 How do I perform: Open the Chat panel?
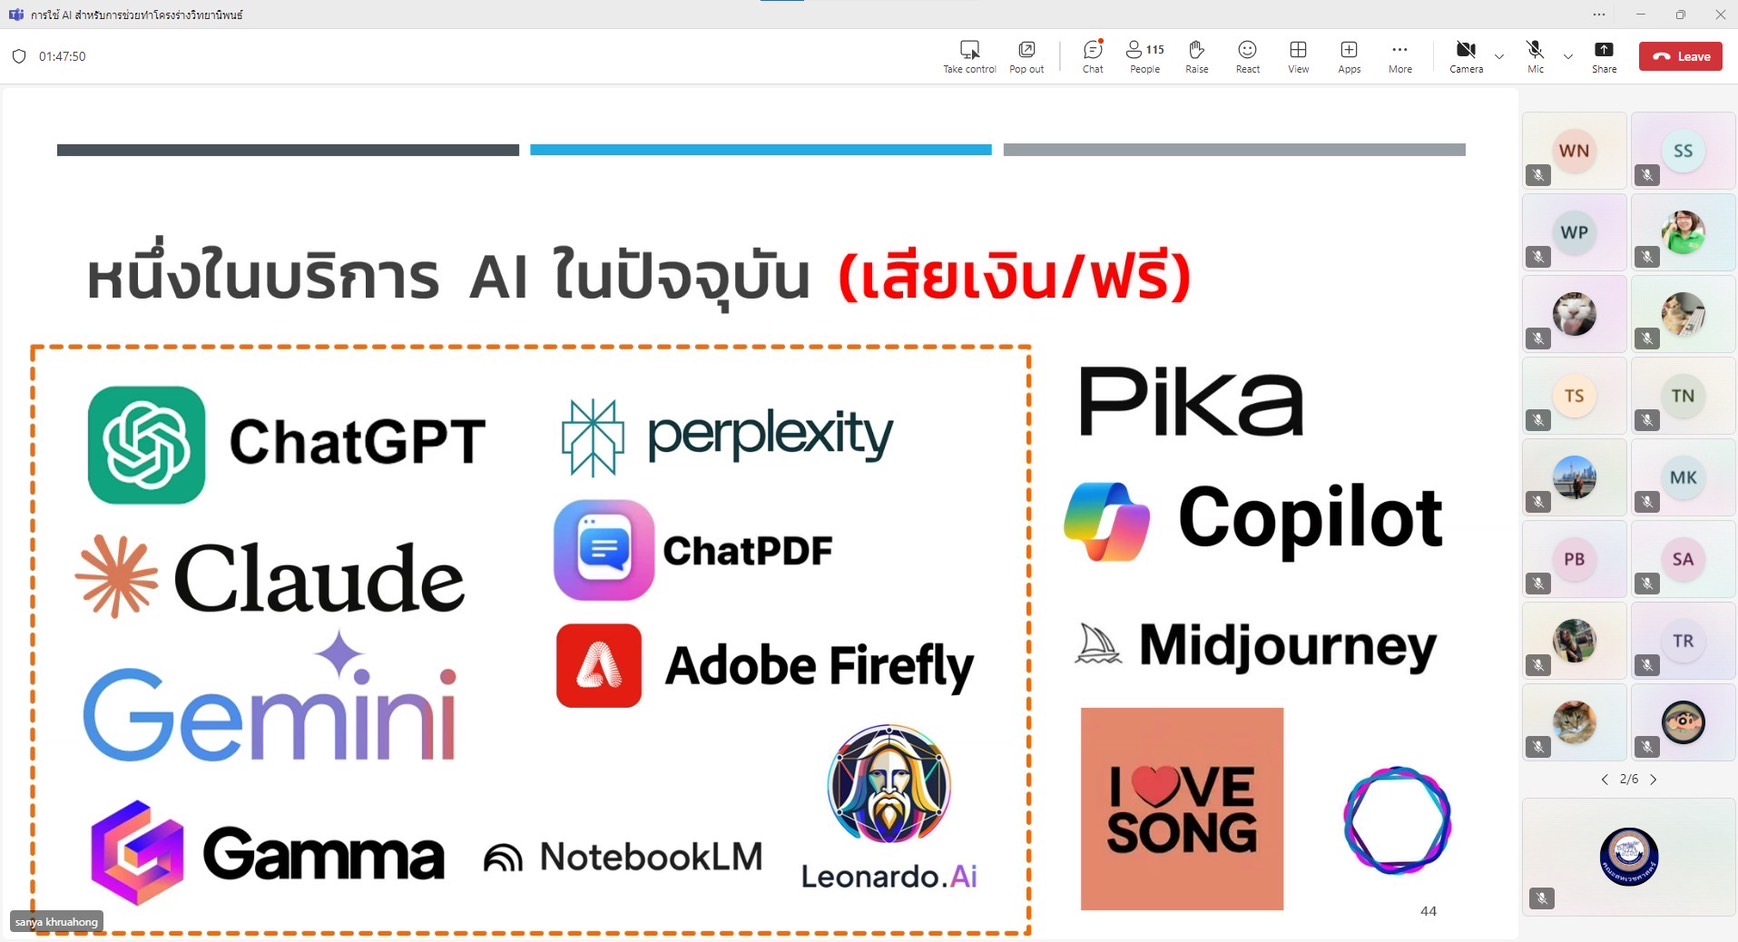coord(1093,57)
